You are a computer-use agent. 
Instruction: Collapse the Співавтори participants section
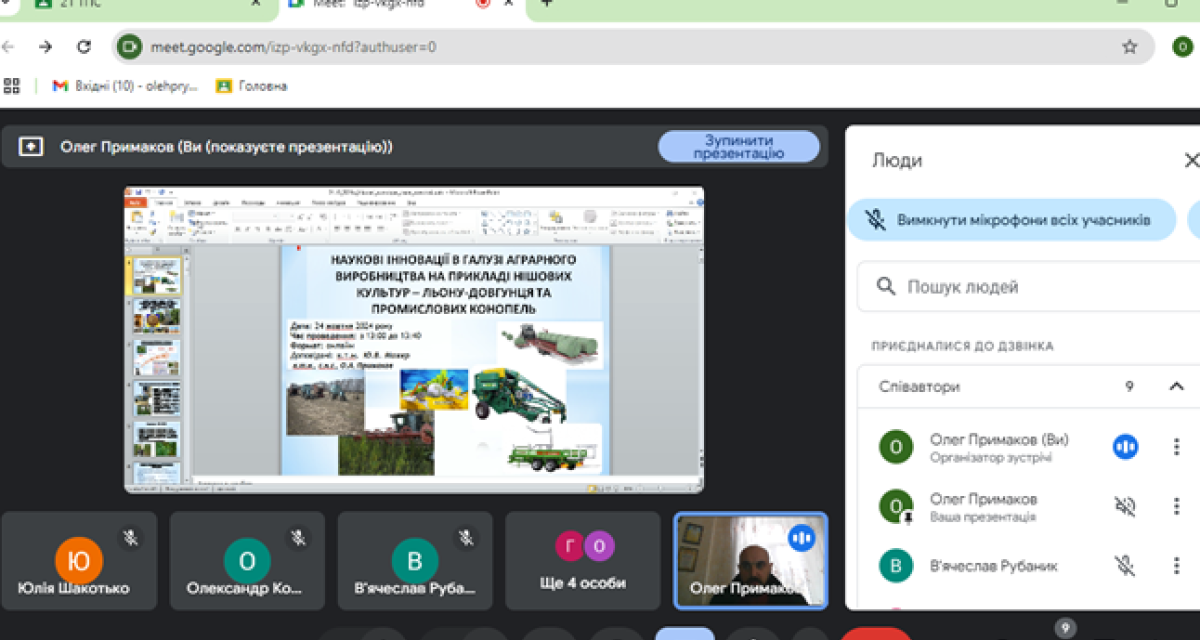tap(1176, 387)
